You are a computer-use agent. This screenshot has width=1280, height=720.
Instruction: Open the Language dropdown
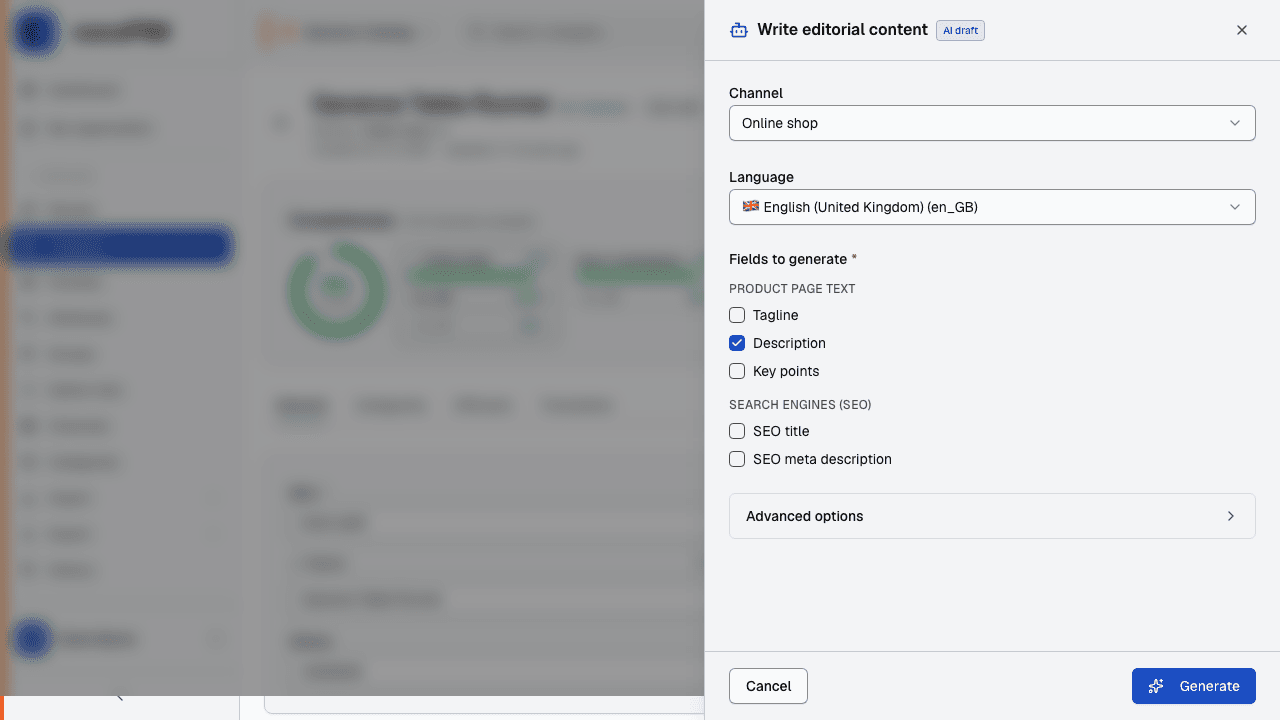pyautogui.click(x=992, y=207)
